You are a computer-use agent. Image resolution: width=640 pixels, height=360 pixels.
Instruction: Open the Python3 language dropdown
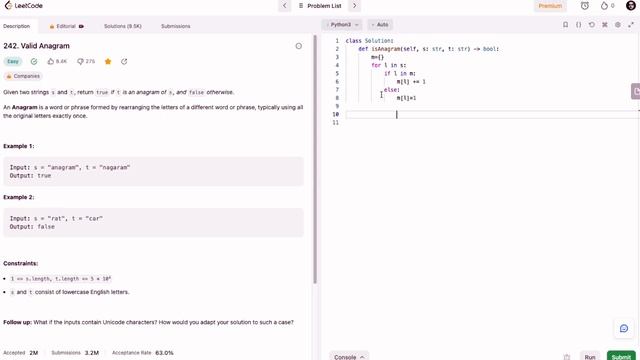pos(342,25)
